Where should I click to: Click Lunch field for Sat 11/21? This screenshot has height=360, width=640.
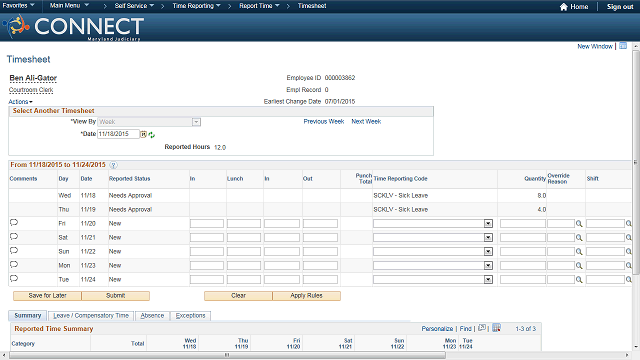244,238
